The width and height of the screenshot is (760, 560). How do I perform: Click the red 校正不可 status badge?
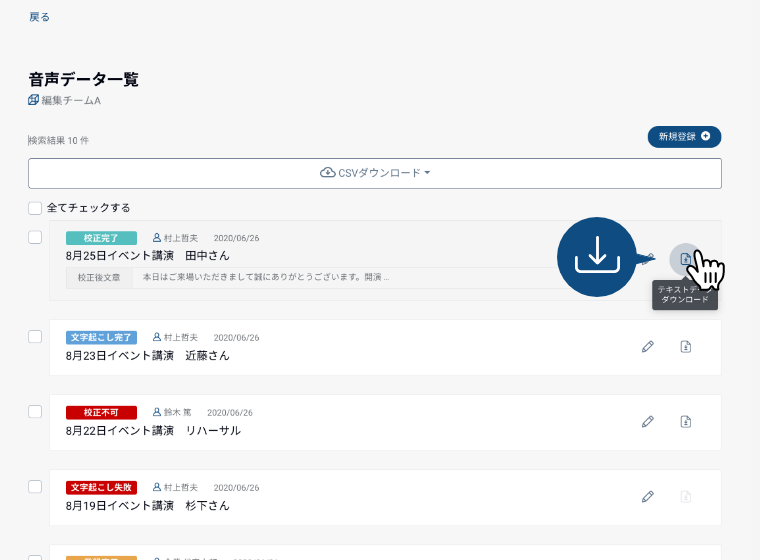pyautogui.click(x=101, y=412)
